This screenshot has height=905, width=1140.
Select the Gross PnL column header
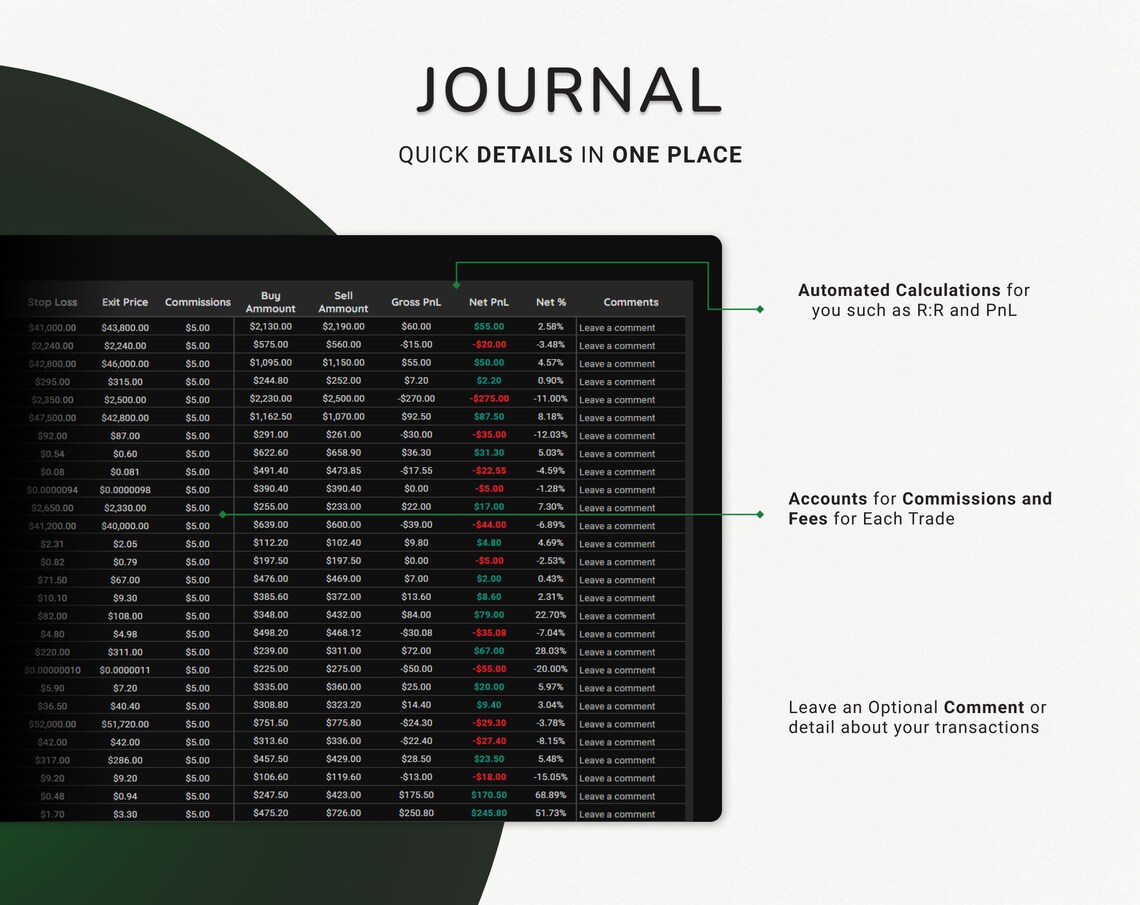coord(416,302)
